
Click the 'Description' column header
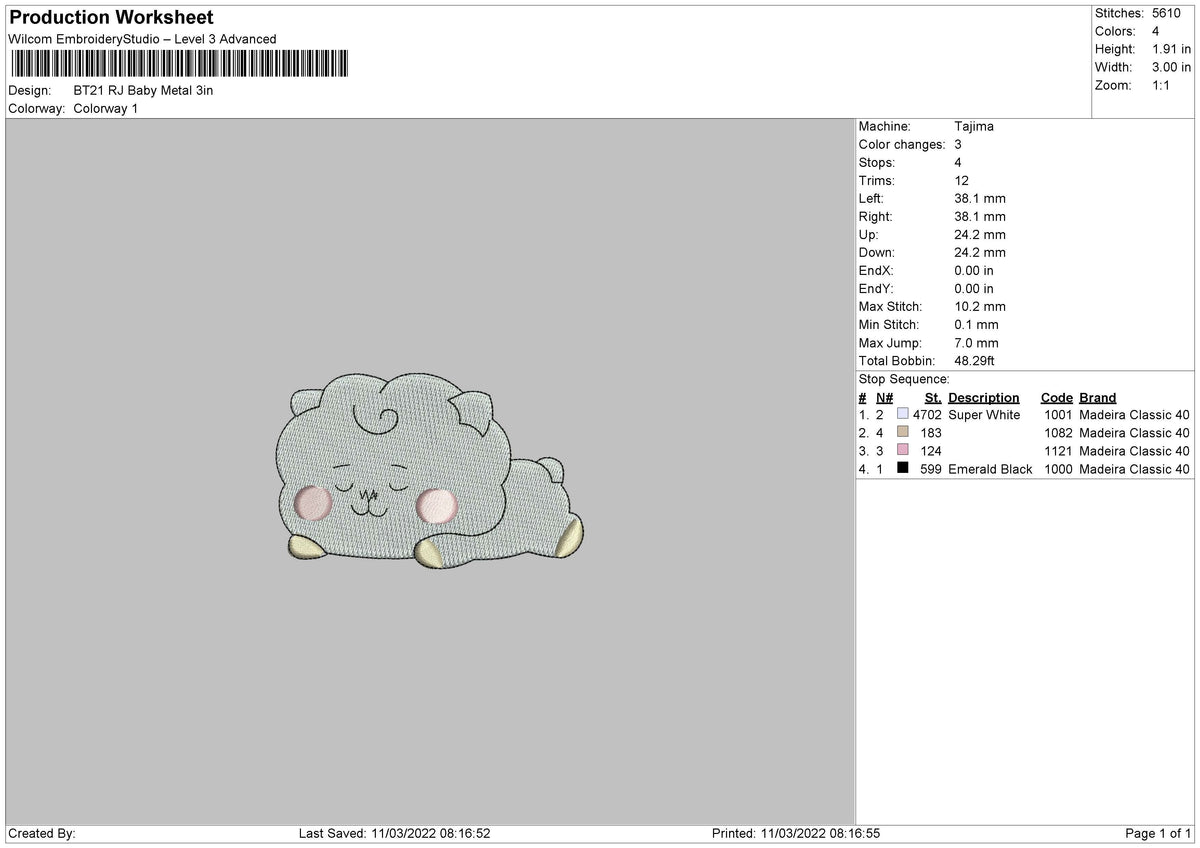[984, 397]
